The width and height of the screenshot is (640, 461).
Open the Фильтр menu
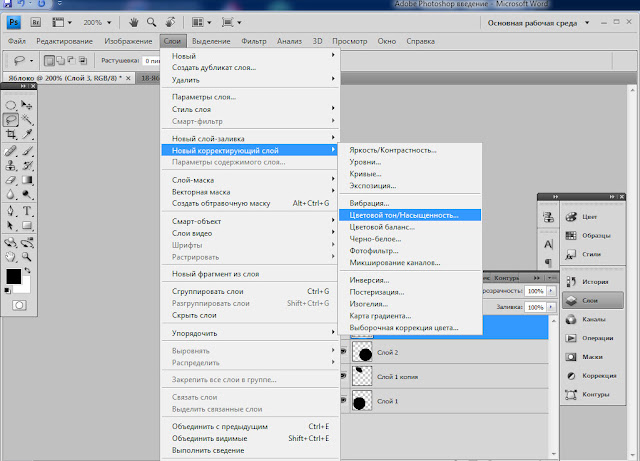coord(253,41)
